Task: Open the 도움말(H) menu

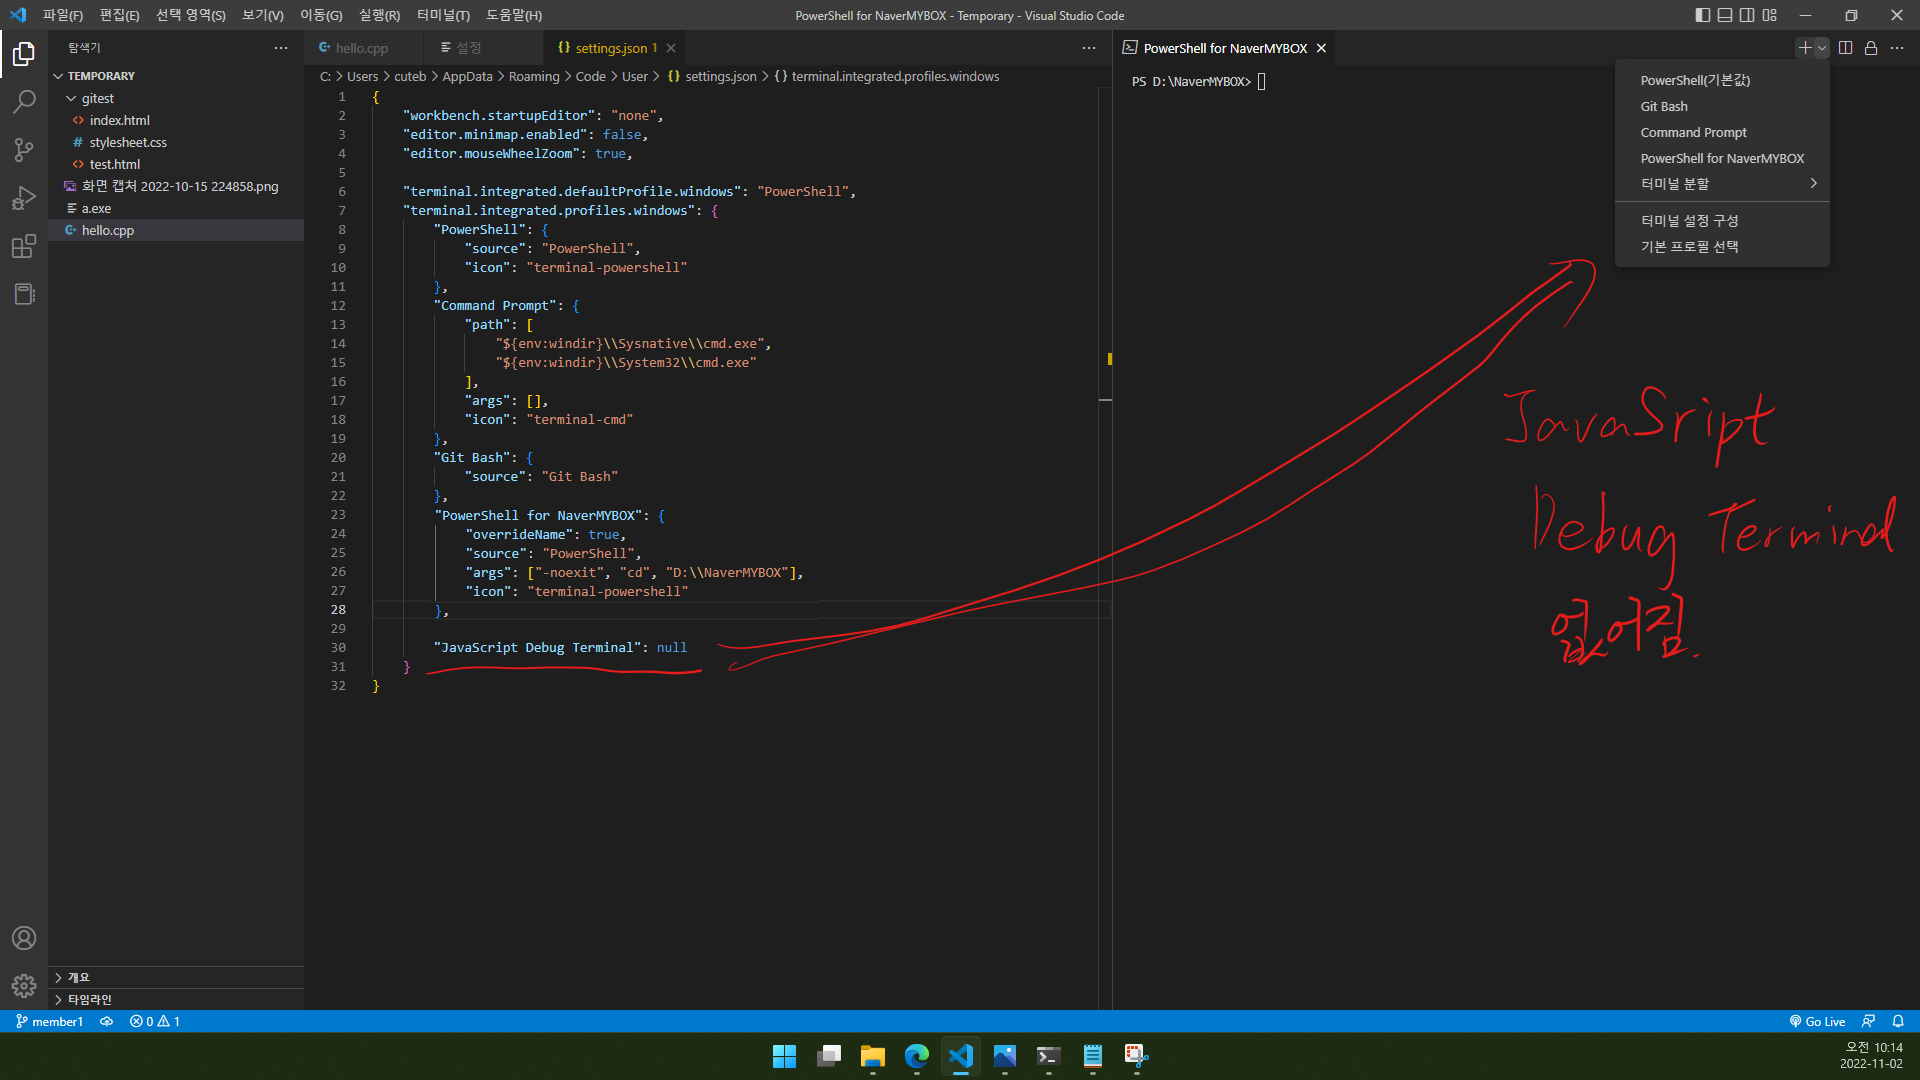Action: point(513,15)
